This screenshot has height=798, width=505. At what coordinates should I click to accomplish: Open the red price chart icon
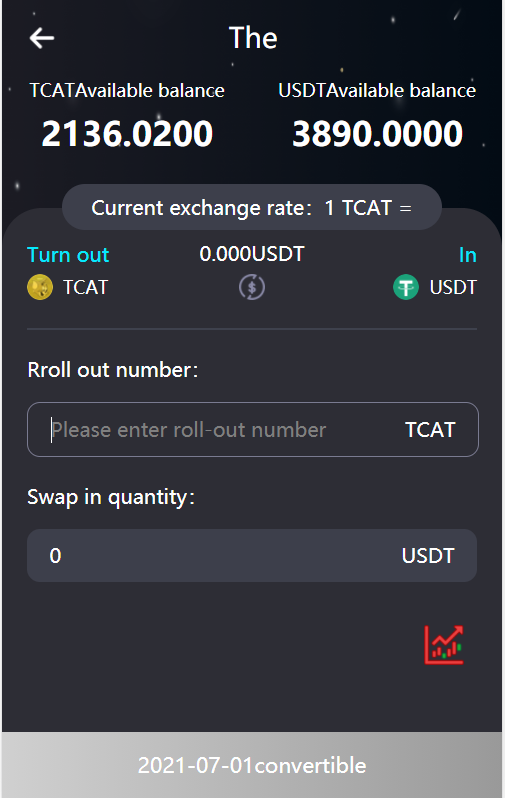(x=444, y=645)
